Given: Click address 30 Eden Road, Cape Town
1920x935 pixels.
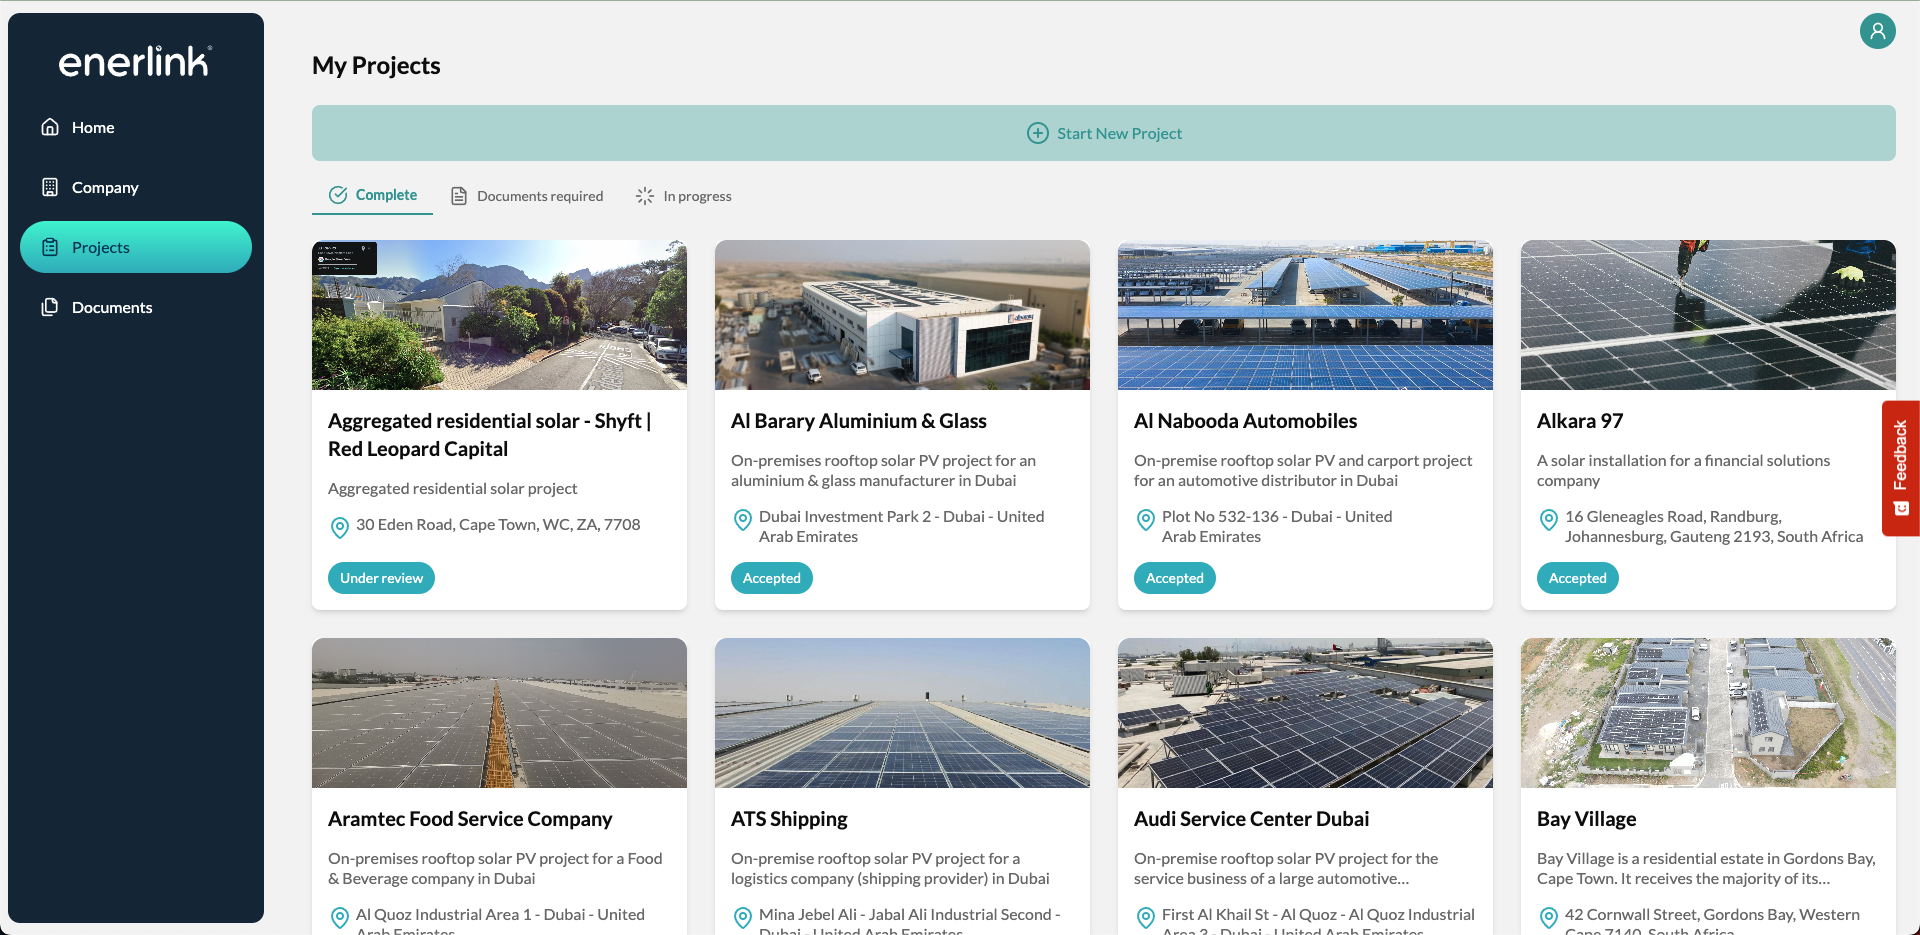Looking at the screenshot, I should (x=498, y=524).
